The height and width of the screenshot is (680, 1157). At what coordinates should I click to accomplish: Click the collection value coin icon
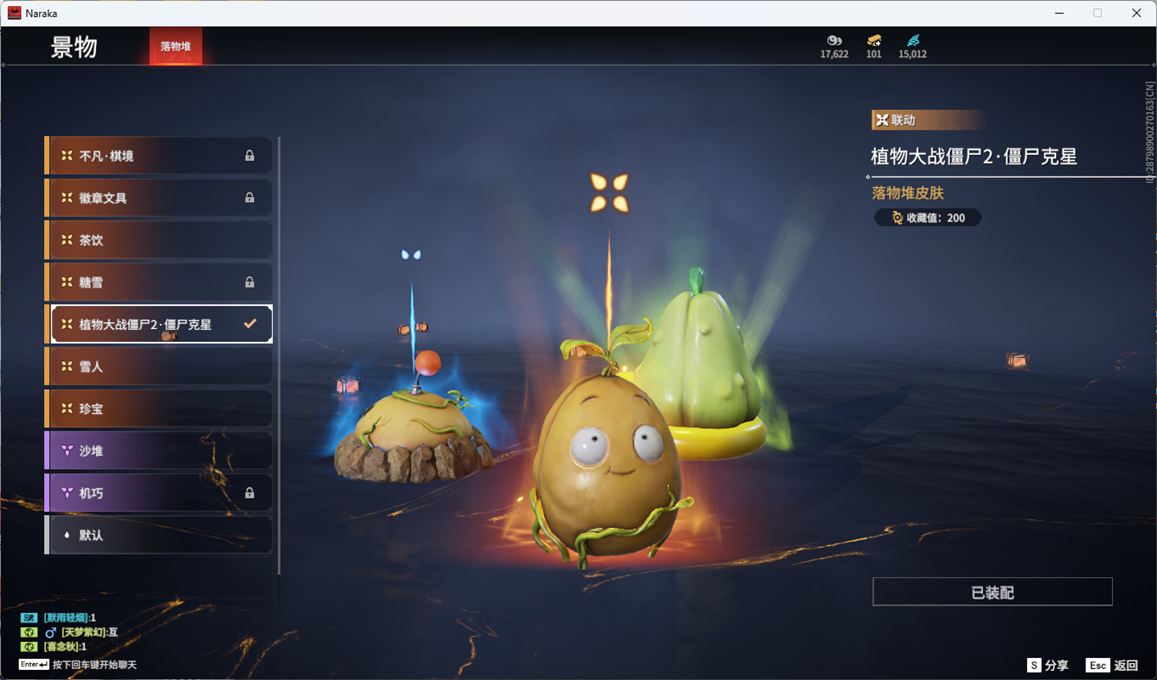(x=897, y=218)
